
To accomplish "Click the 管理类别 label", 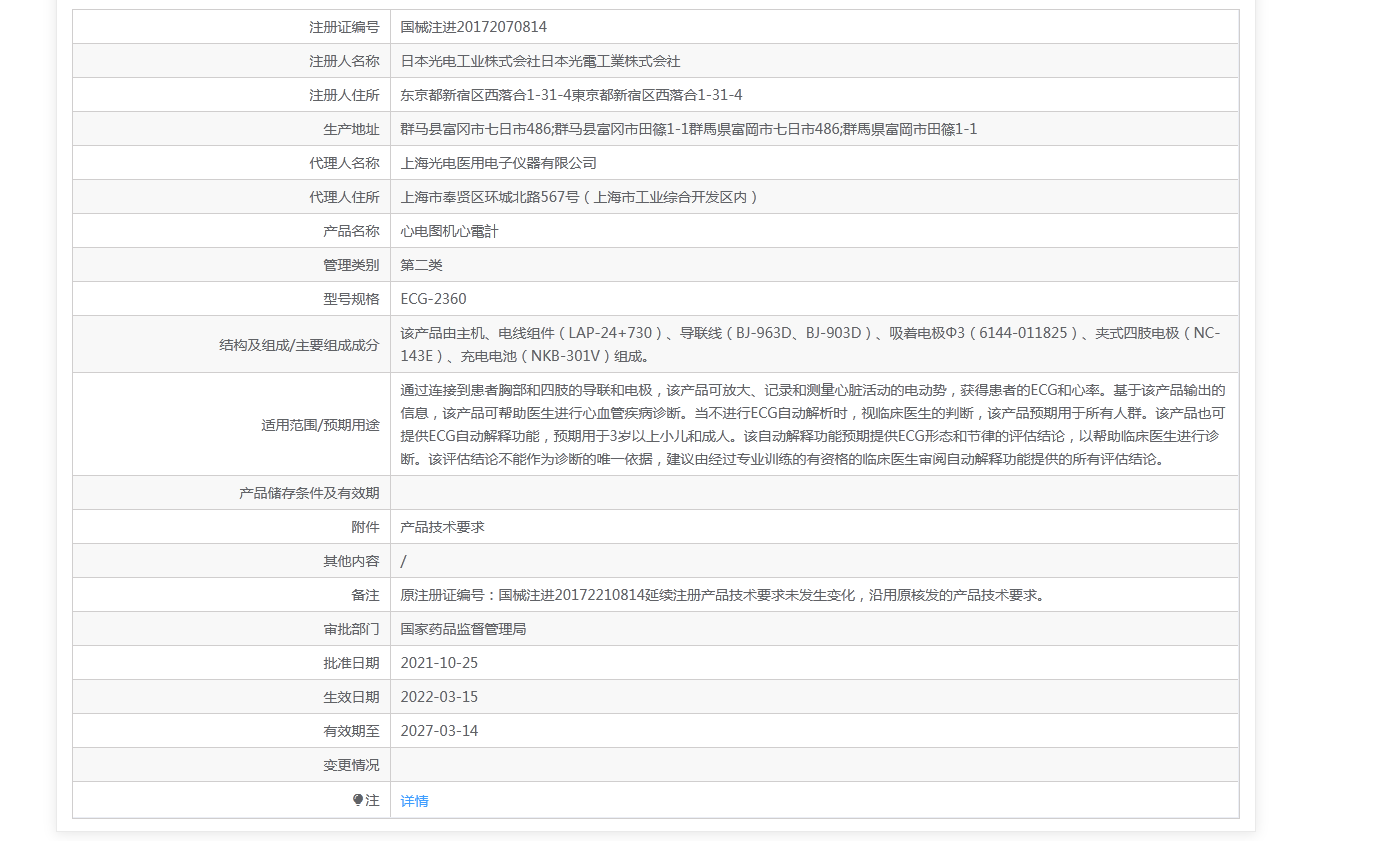I will 351,265.
